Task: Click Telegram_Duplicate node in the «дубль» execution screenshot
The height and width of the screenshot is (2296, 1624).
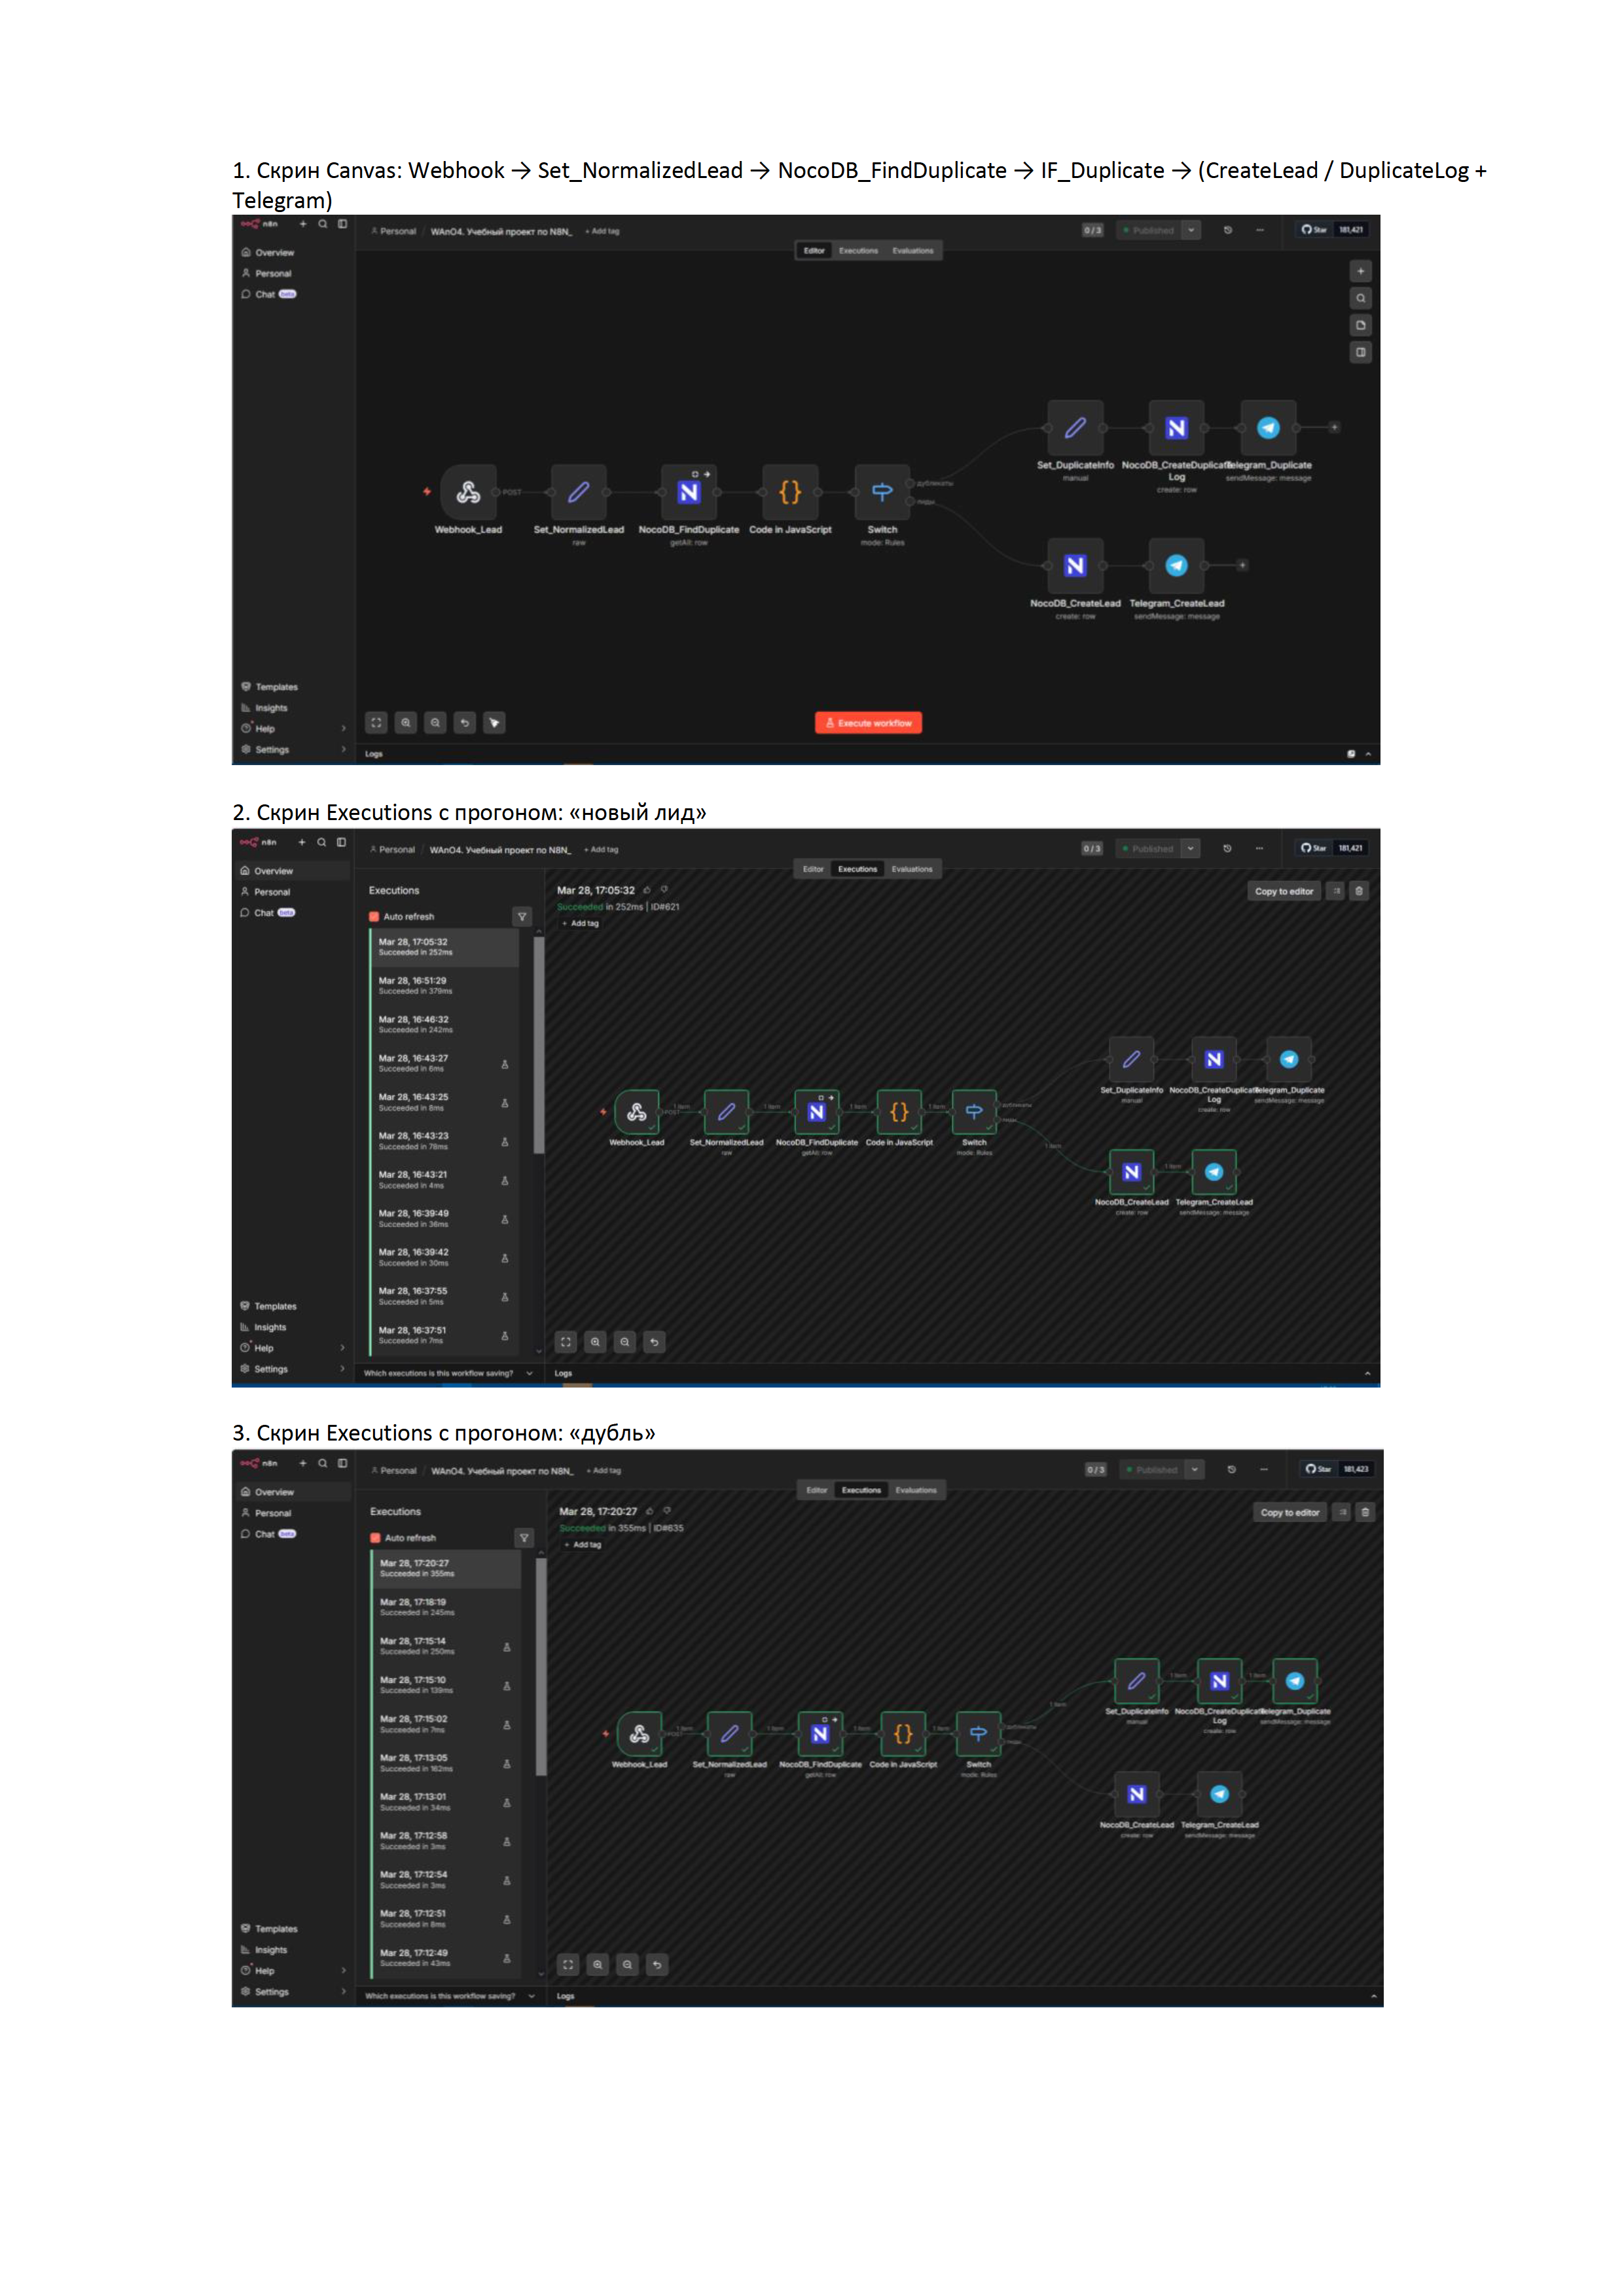Action: pyautogui.click(x=1295, y=1681)
